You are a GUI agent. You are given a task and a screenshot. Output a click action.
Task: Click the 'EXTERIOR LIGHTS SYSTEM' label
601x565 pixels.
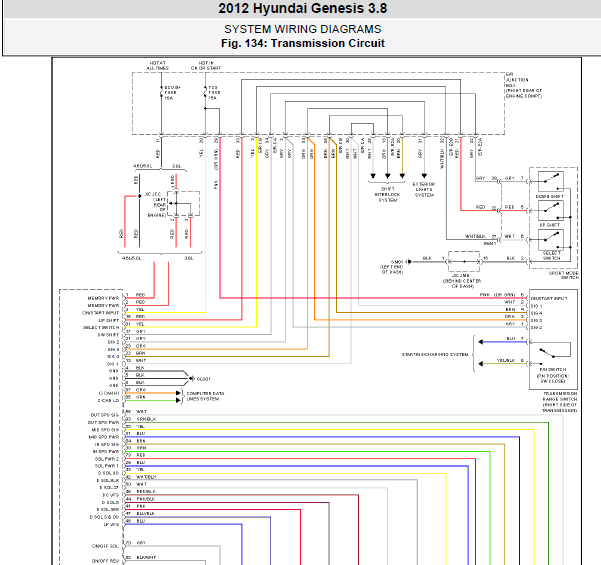click(424, 189)
